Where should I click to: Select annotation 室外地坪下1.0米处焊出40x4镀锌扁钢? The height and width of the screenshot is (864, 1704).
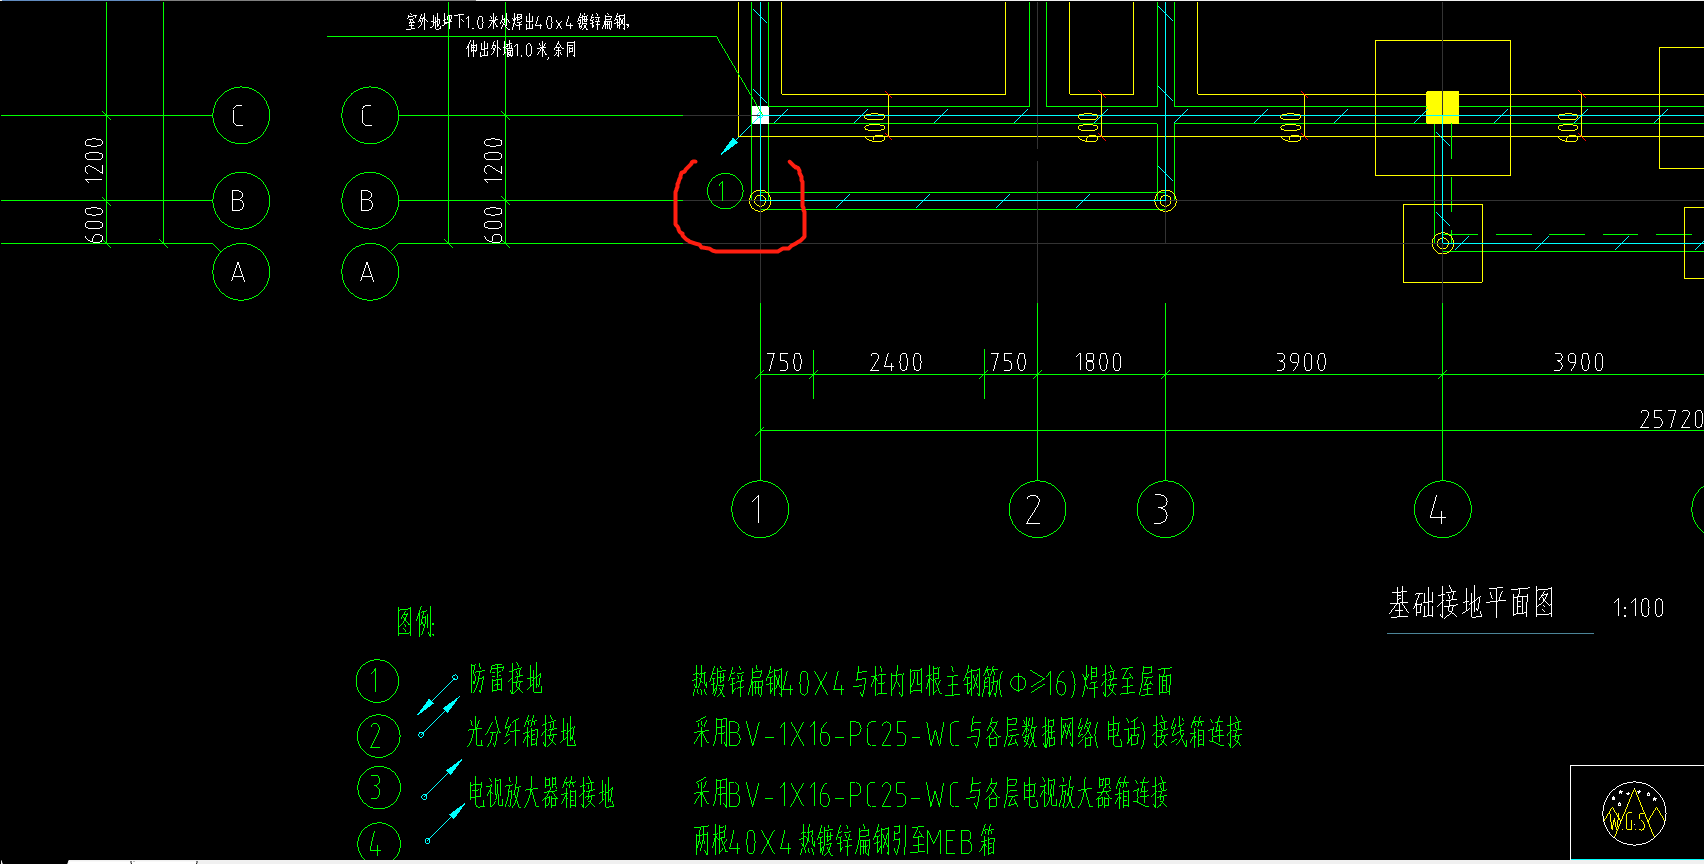518,22
